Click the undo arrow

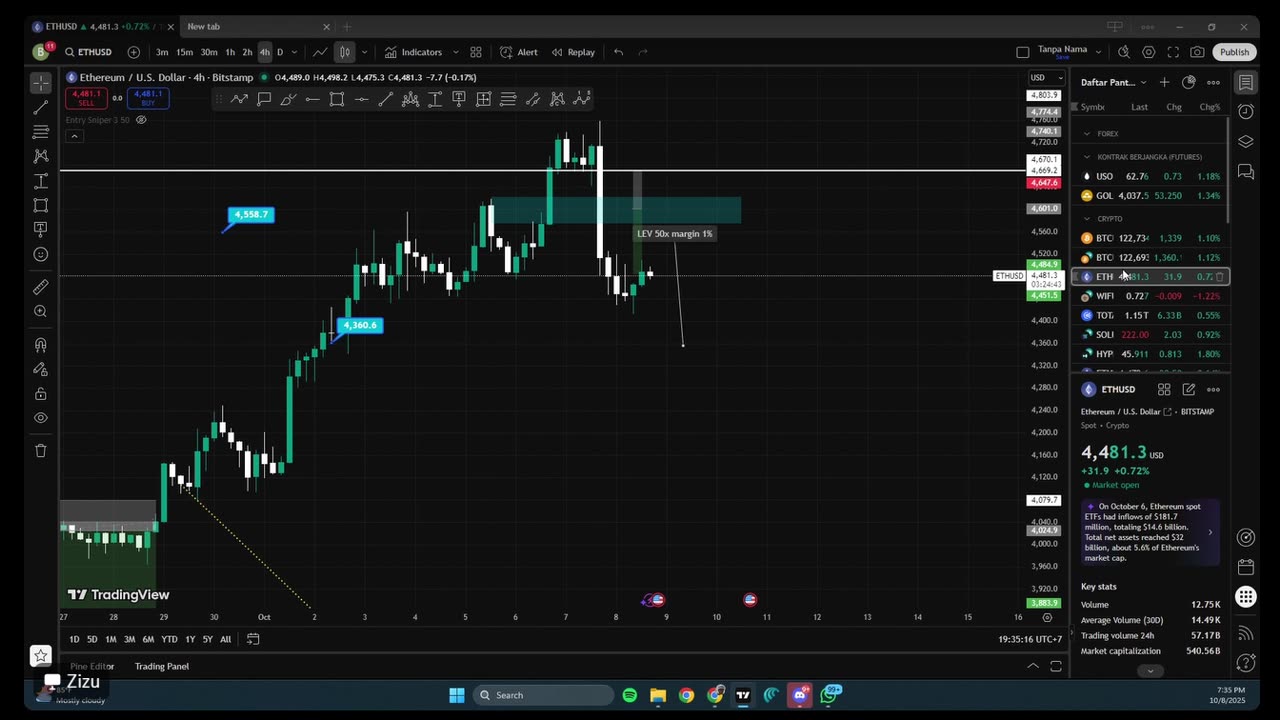tap(618, 52)
